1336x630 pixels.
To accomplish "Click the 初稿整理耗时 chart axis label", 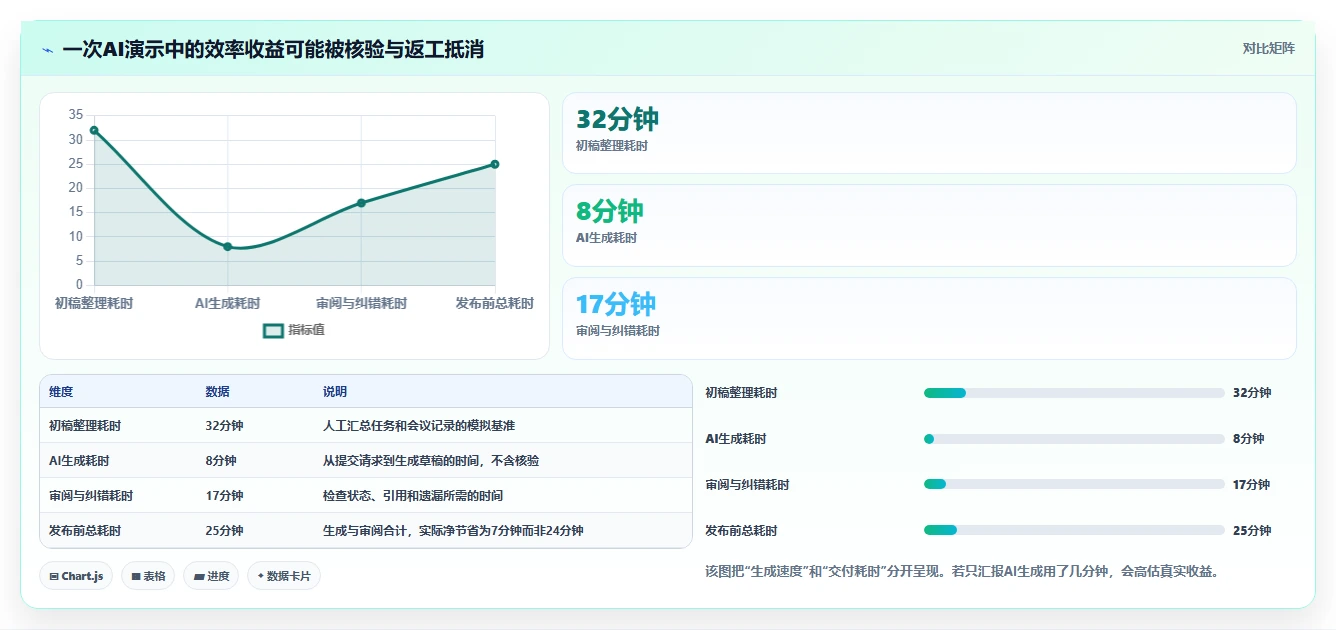I will (x=94, y=303).
